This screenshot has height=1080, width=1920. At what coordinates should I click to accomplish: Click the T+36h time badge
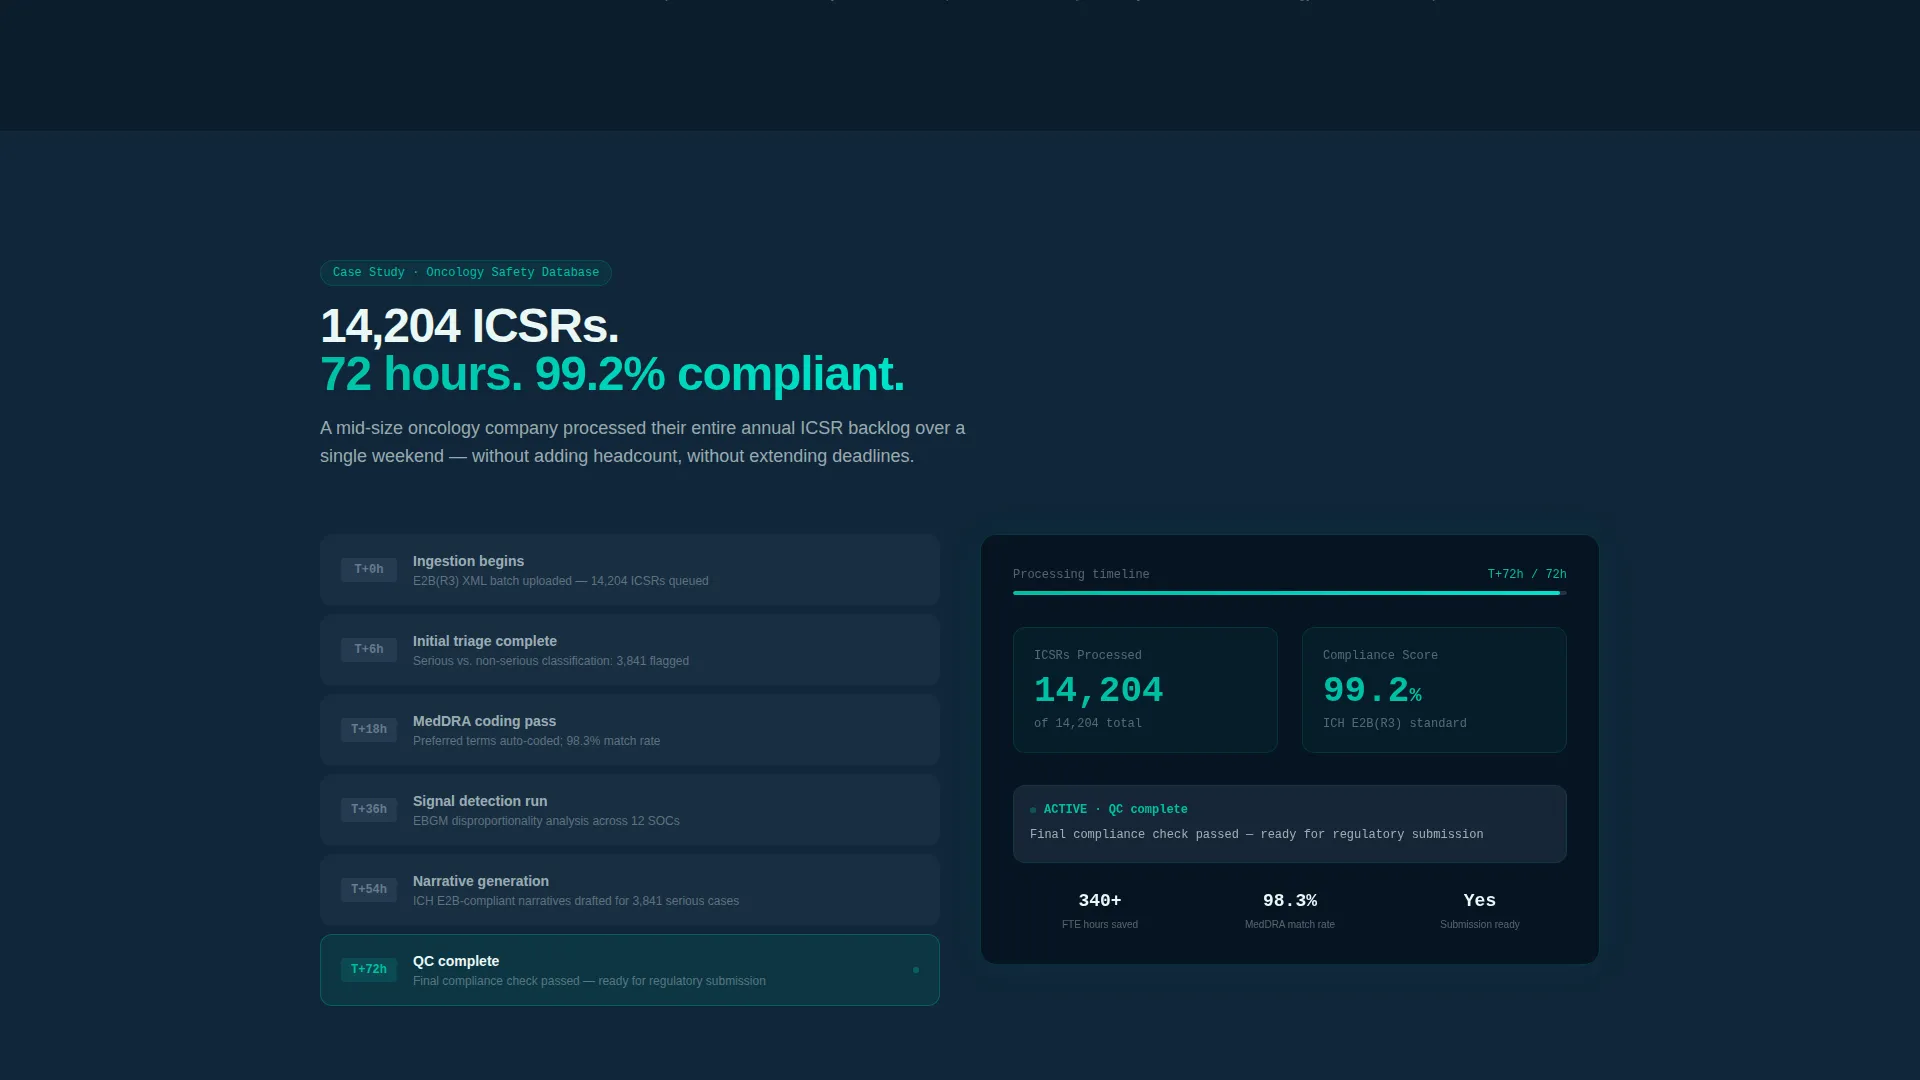(x=369, y=810)
